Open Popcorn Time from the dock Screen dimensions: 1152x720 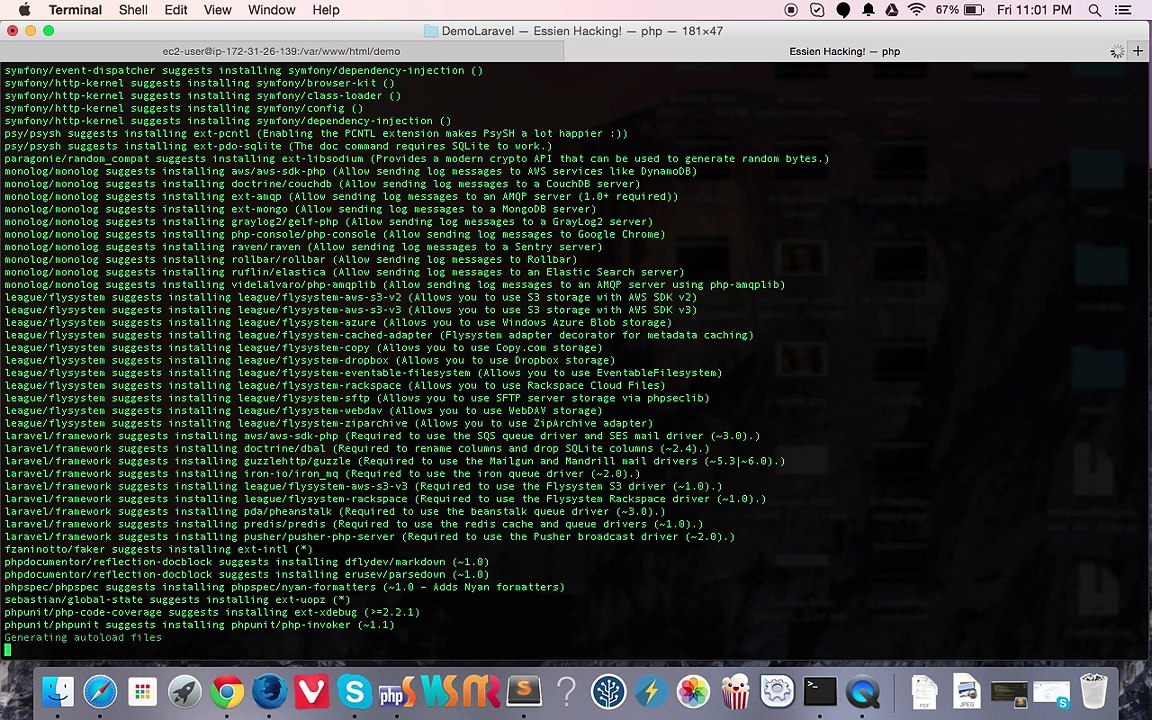point(735,691)
